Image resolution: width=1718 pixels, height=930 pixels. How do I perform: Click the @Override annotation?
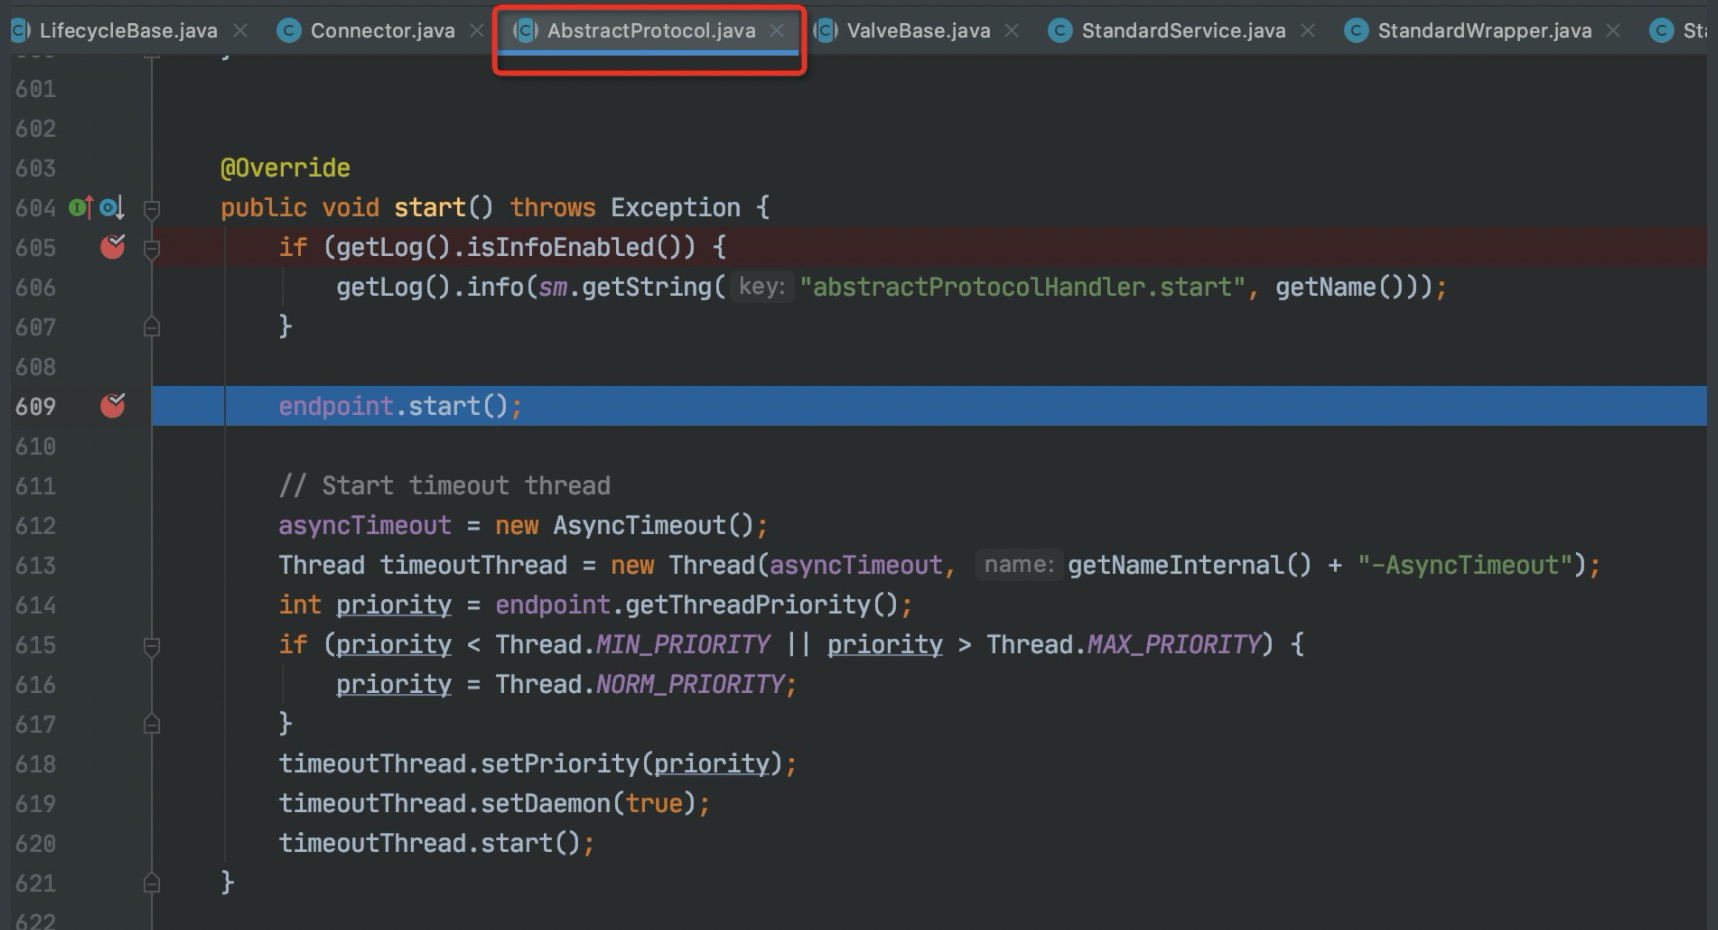pyautogui.click(x=285, y=168)
